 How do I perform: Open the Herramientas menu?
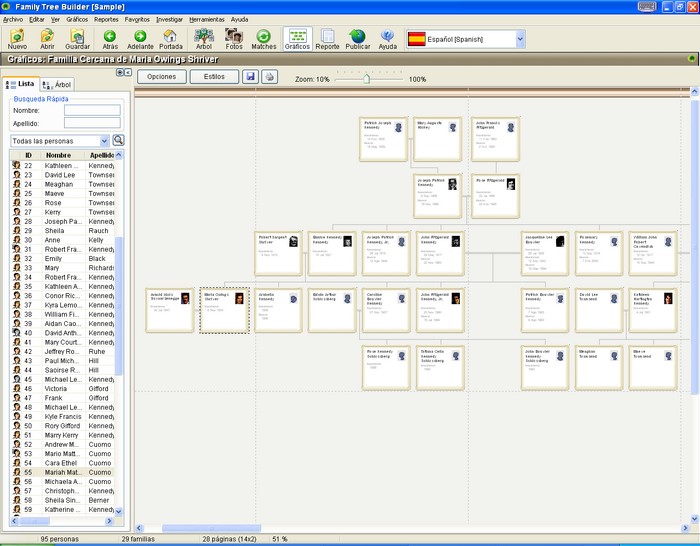pyautogui.click(x=207, y=20)
